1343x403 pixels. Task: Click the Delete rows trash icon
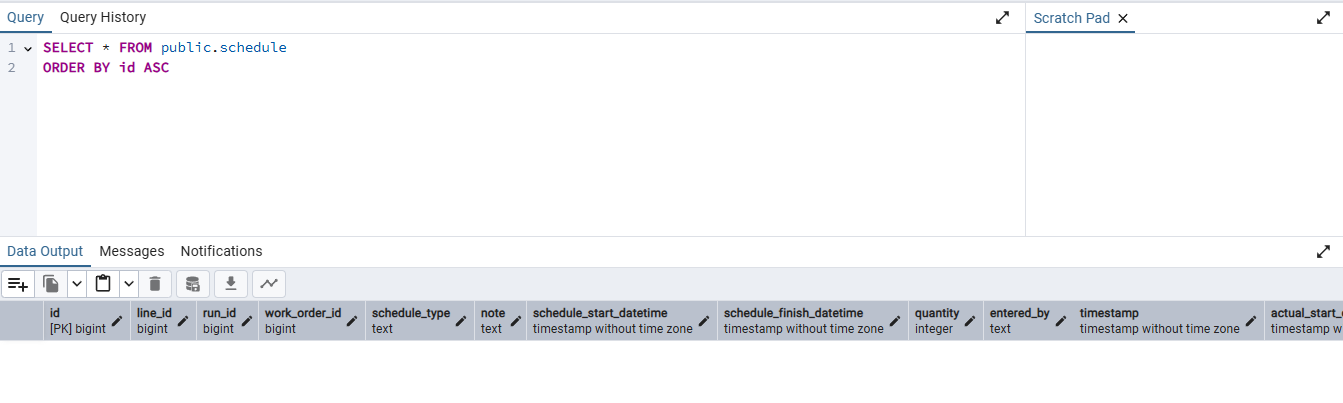154,284
